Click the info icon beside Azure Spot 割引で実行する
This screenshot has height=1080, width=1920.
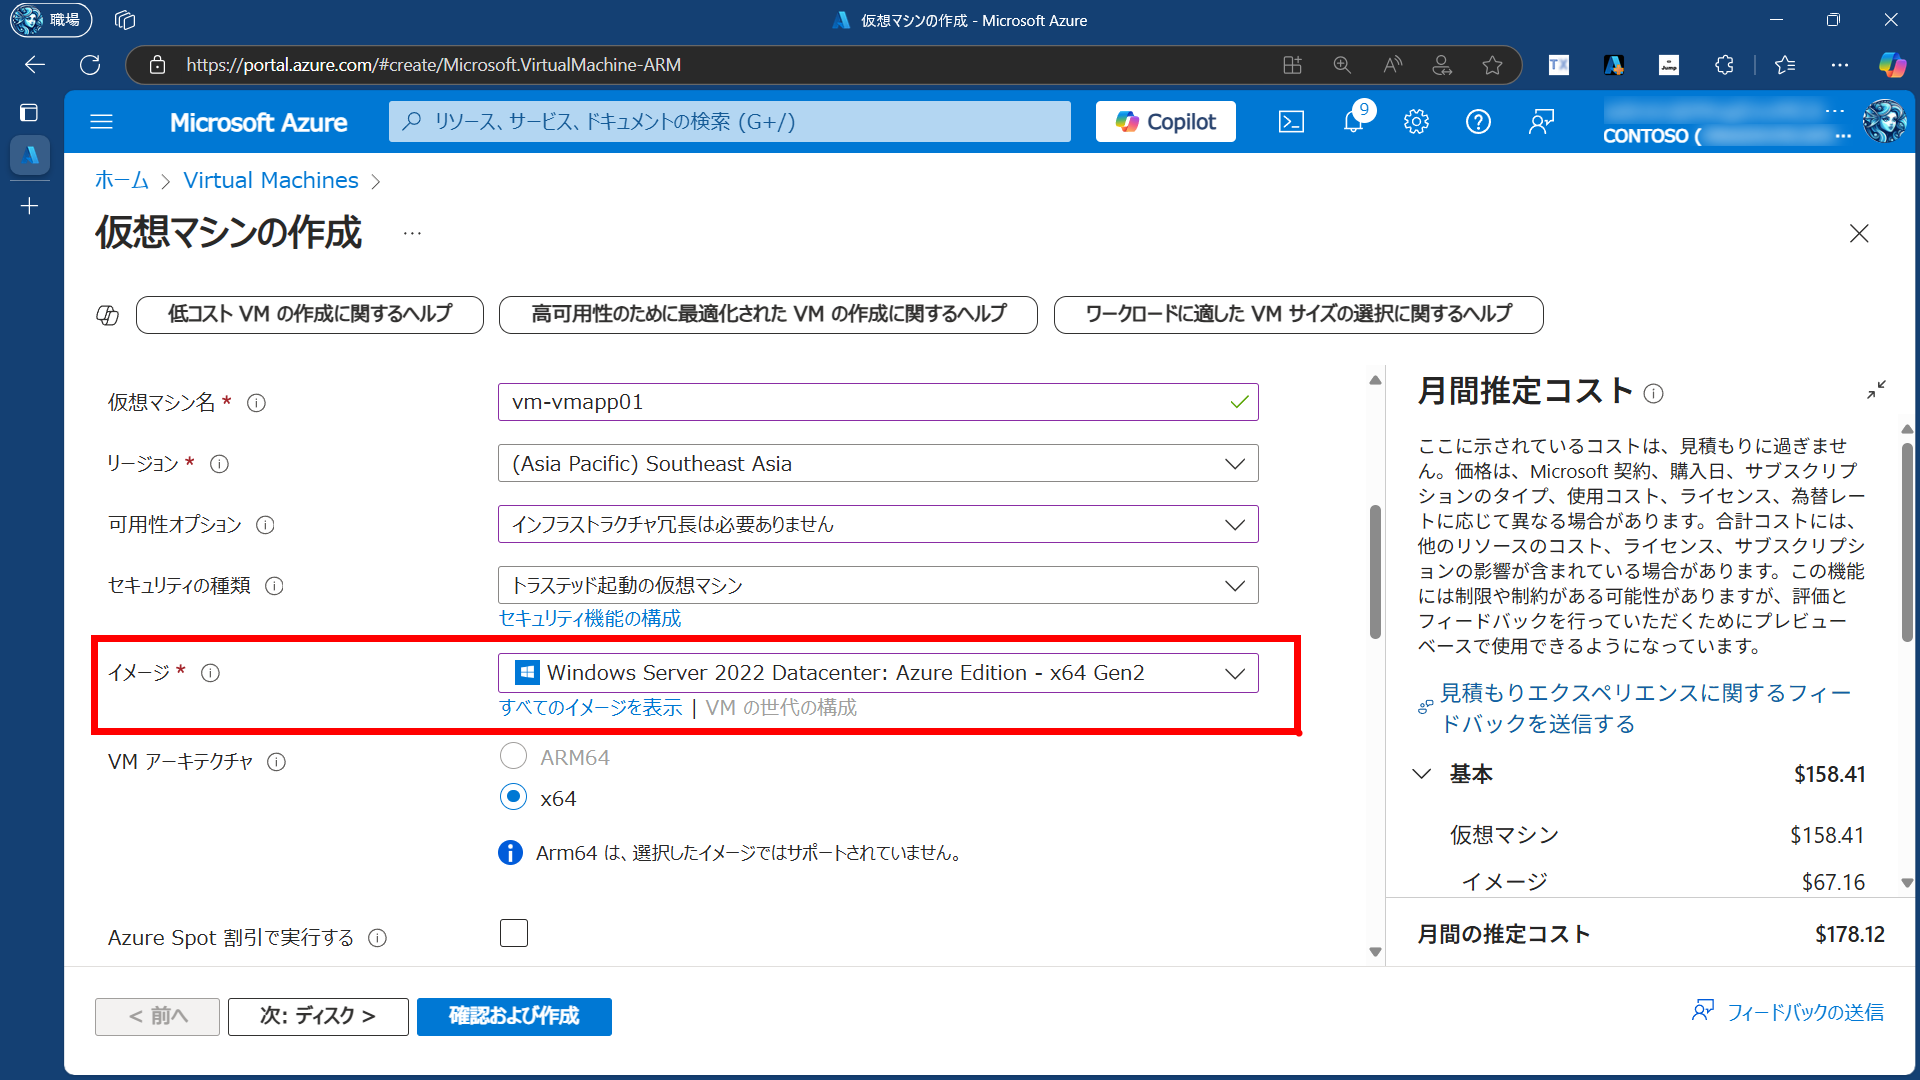pyautogui.click(x=377, y=938)
